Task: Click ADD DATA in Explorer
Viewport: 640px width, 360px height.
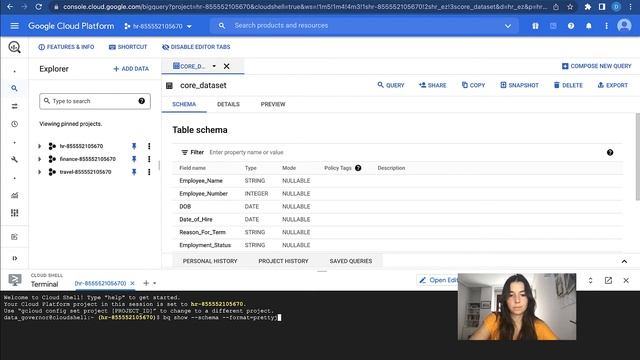Action: (x=131, y=69)
